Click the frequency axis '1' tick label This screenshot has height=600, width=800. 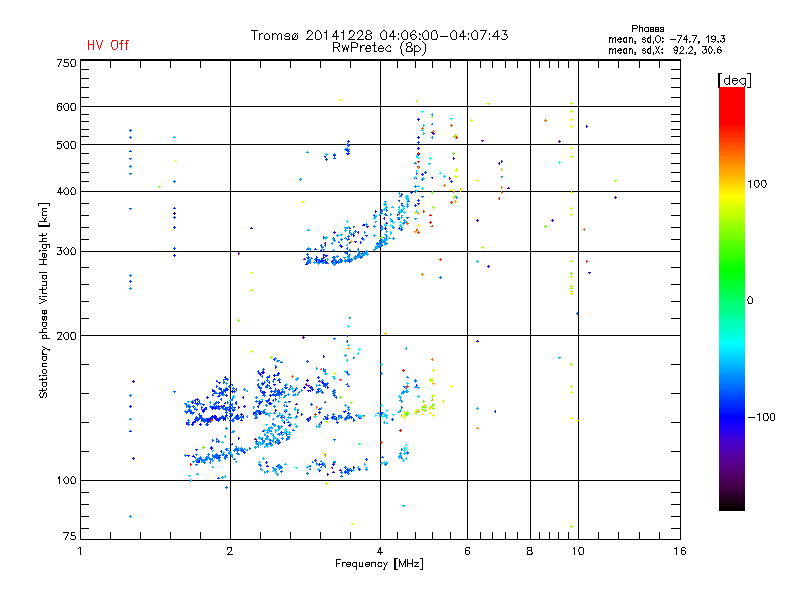[x=80, y=551]
